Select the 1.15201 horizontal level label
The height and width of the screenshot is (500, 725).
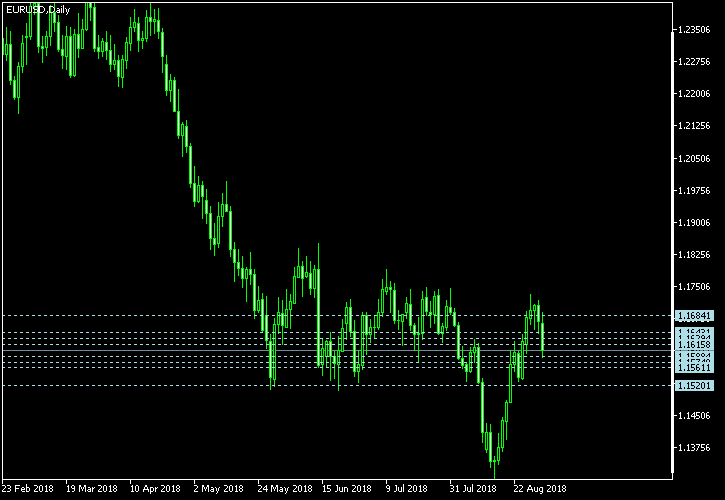point(694,385)
